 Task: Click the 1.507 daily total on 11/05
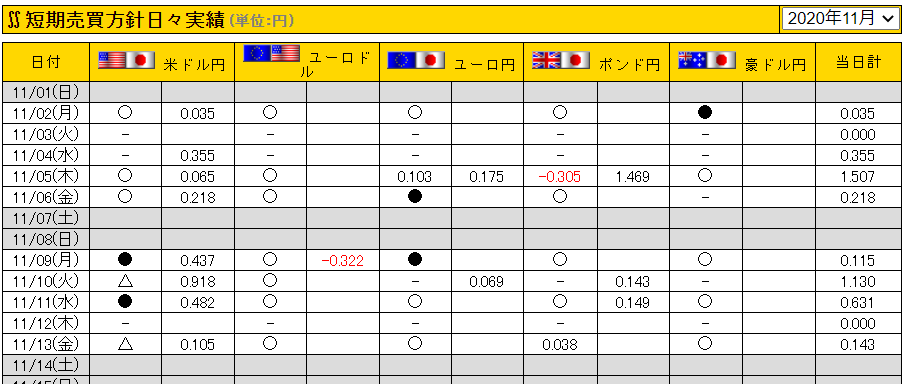tap(857, 177)
